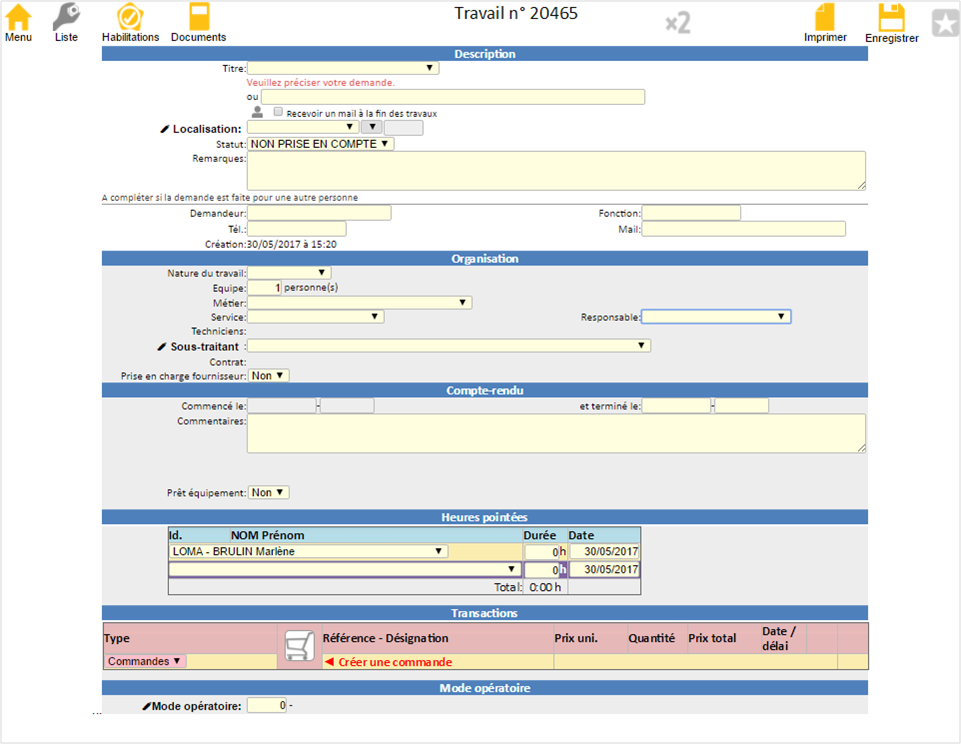Click the 'NOM Prénom' column header

tap(267, 535)
